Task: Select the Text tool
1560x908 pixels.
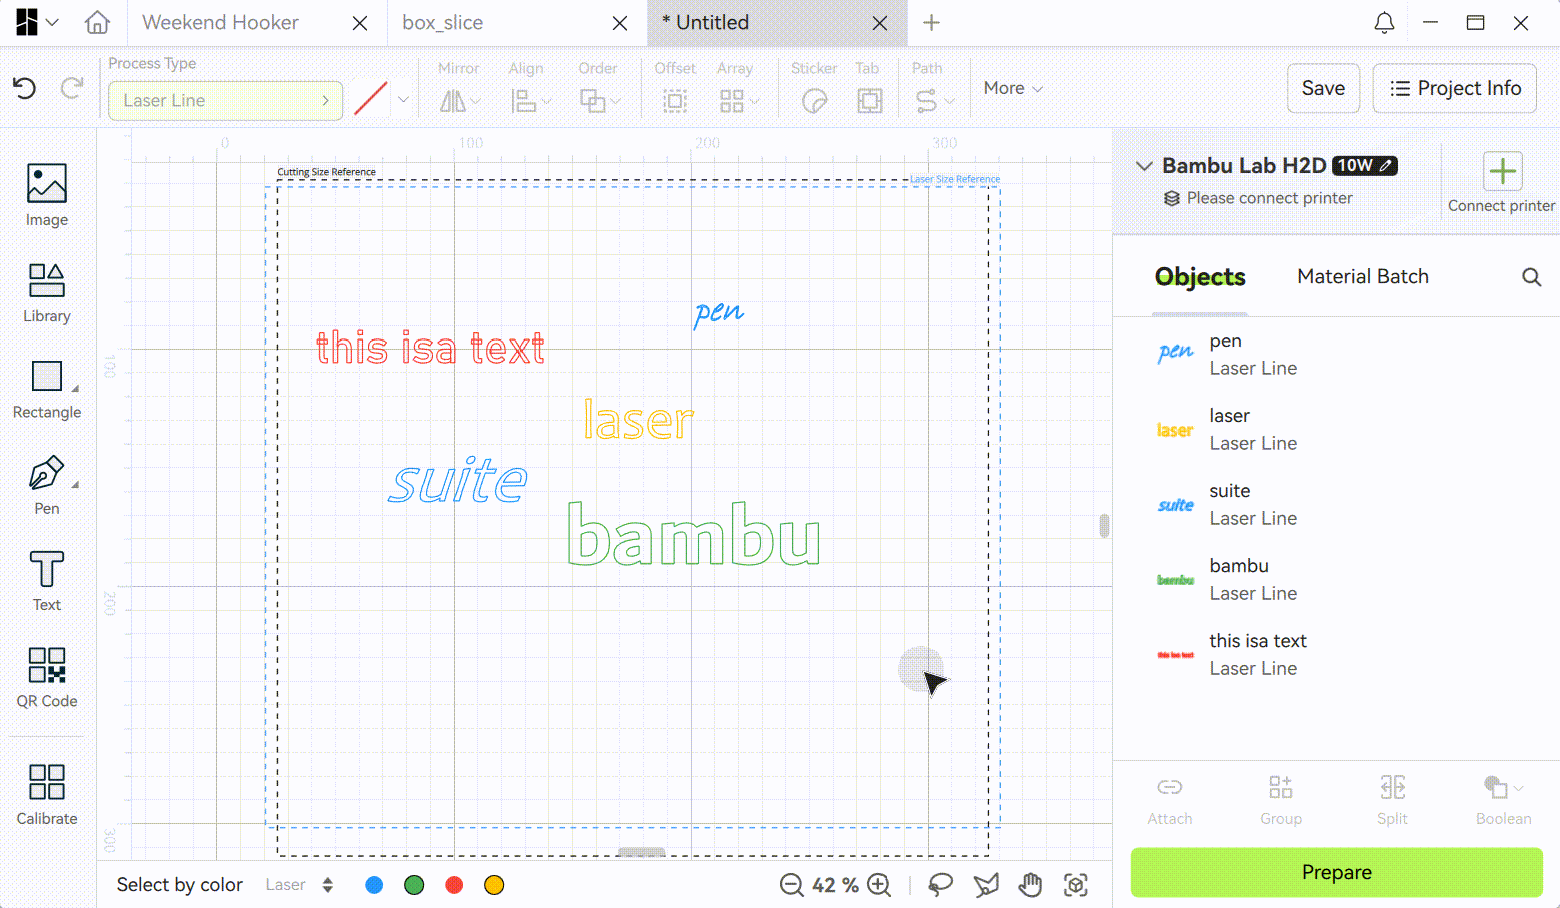Action: [47, 581]
